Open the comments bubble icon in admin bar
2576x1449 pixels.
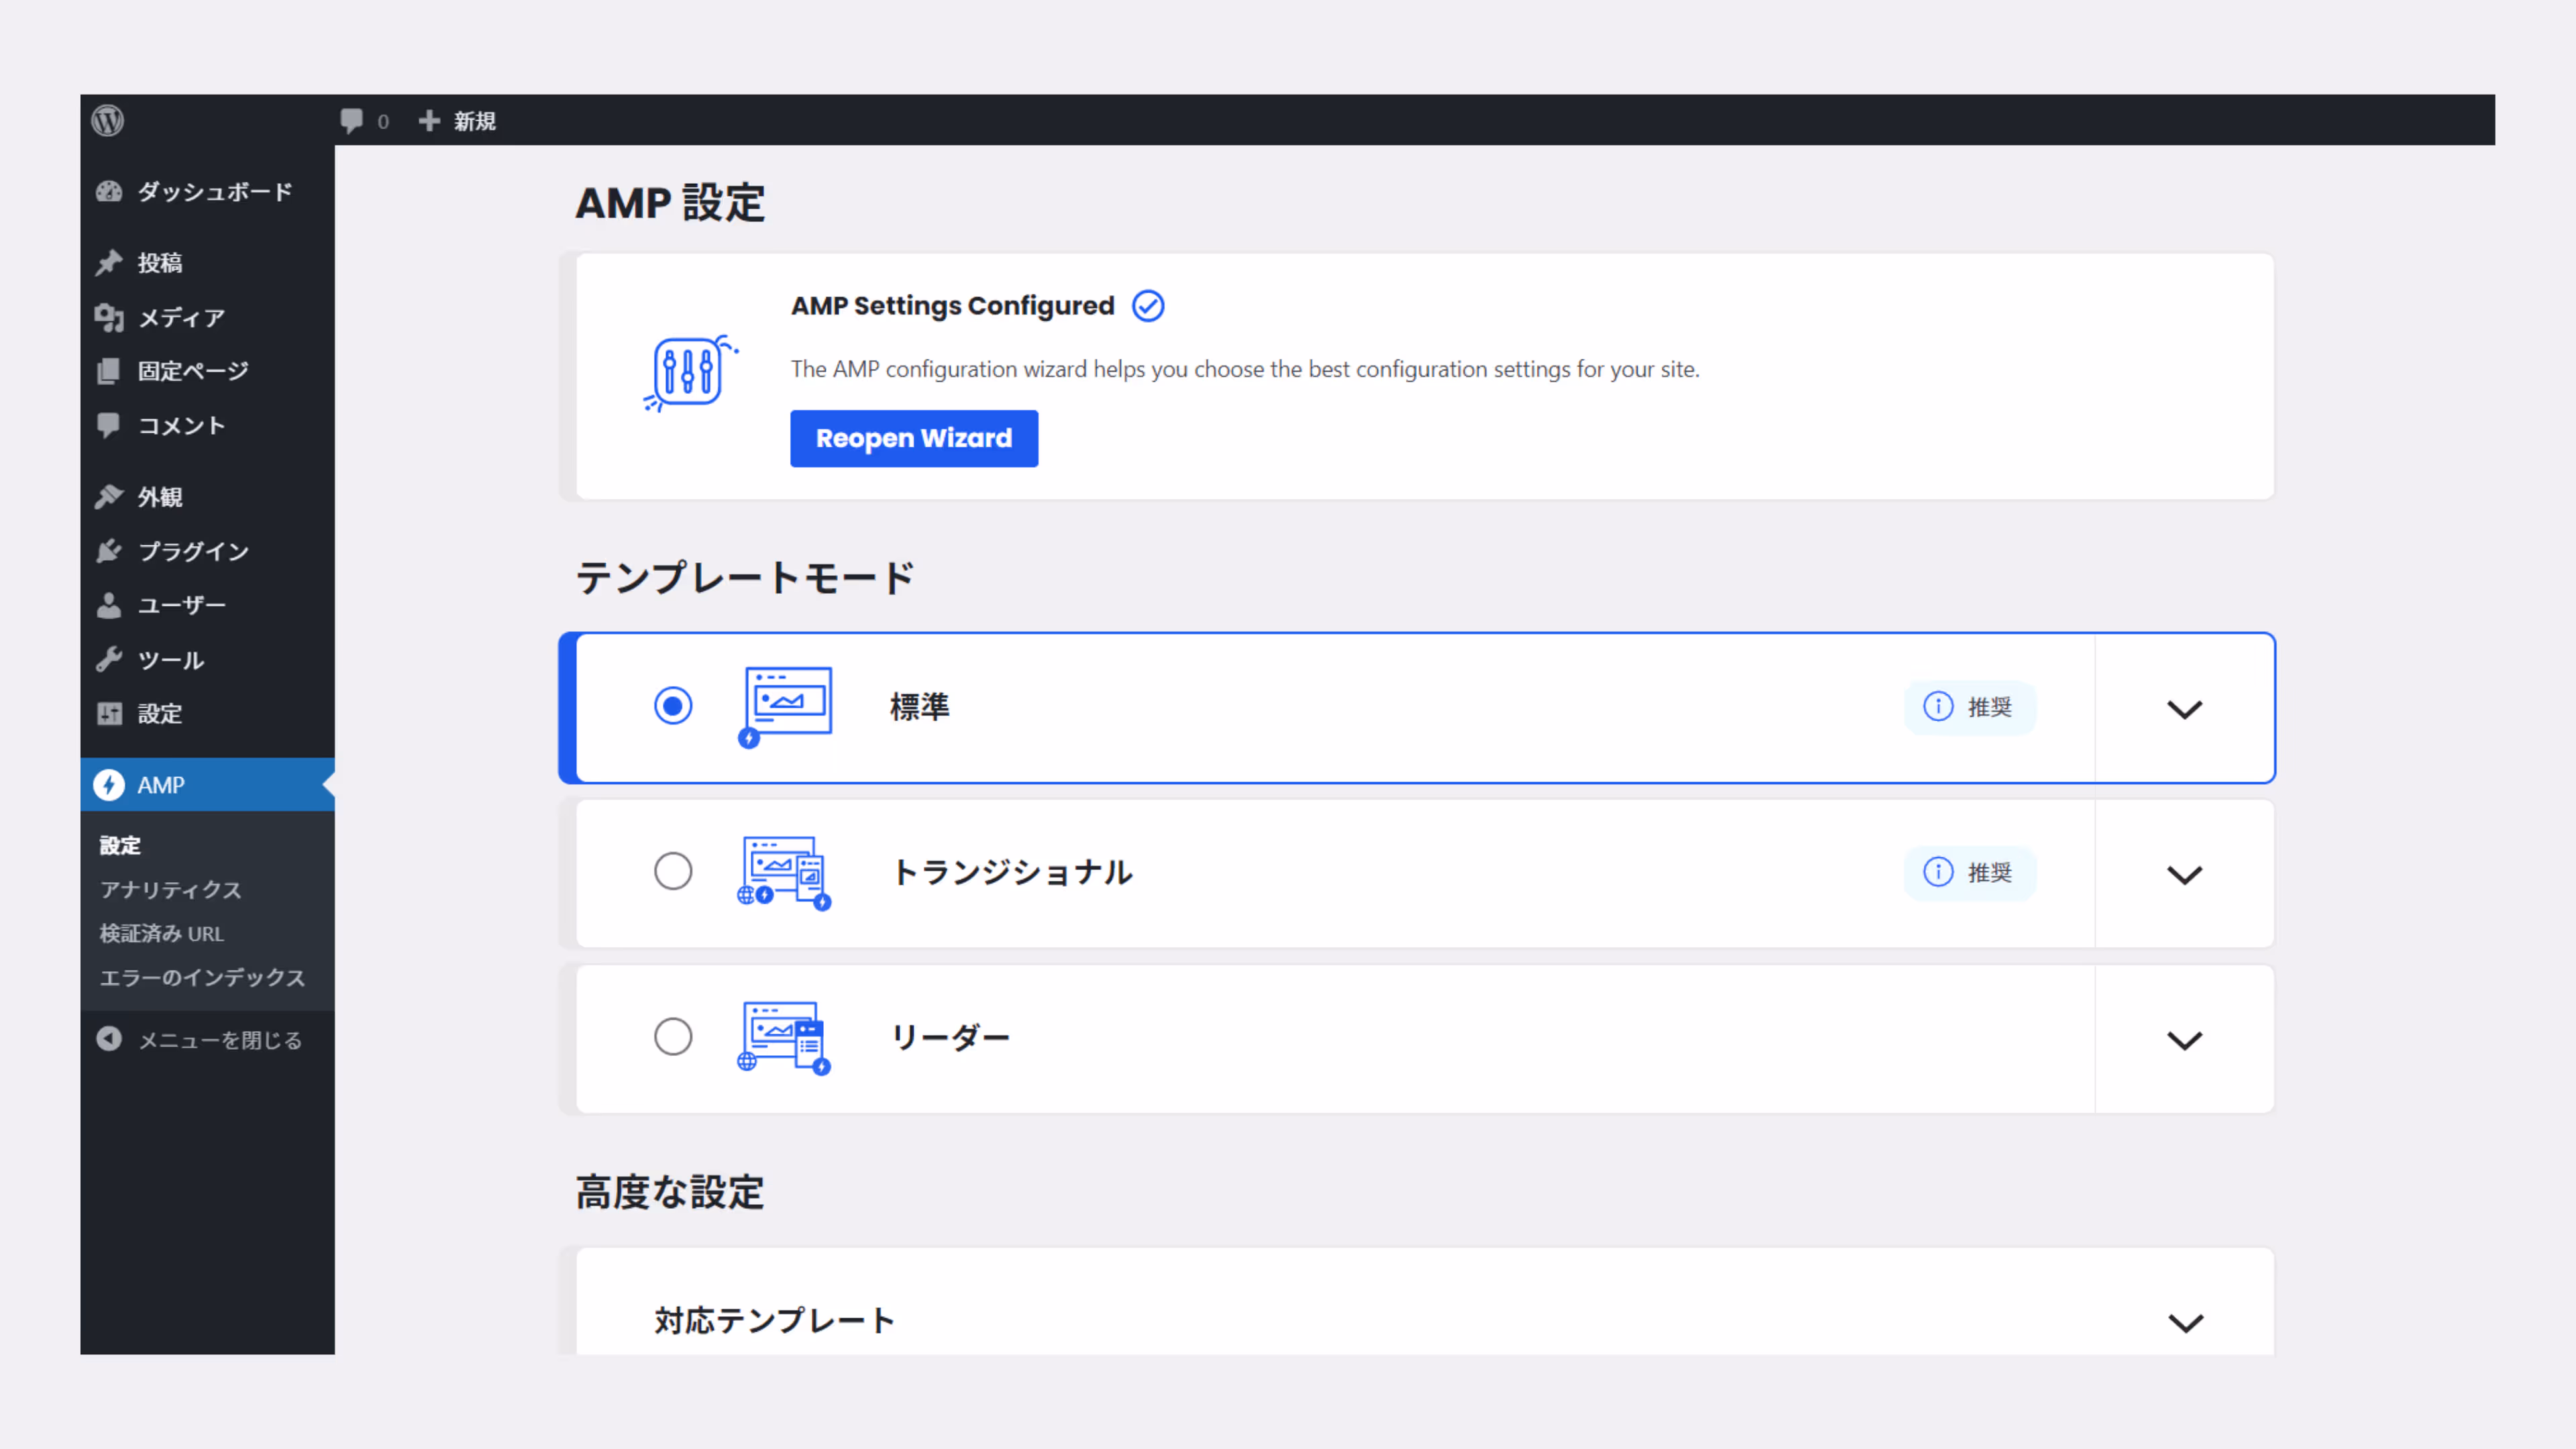(x=351, y=121)
